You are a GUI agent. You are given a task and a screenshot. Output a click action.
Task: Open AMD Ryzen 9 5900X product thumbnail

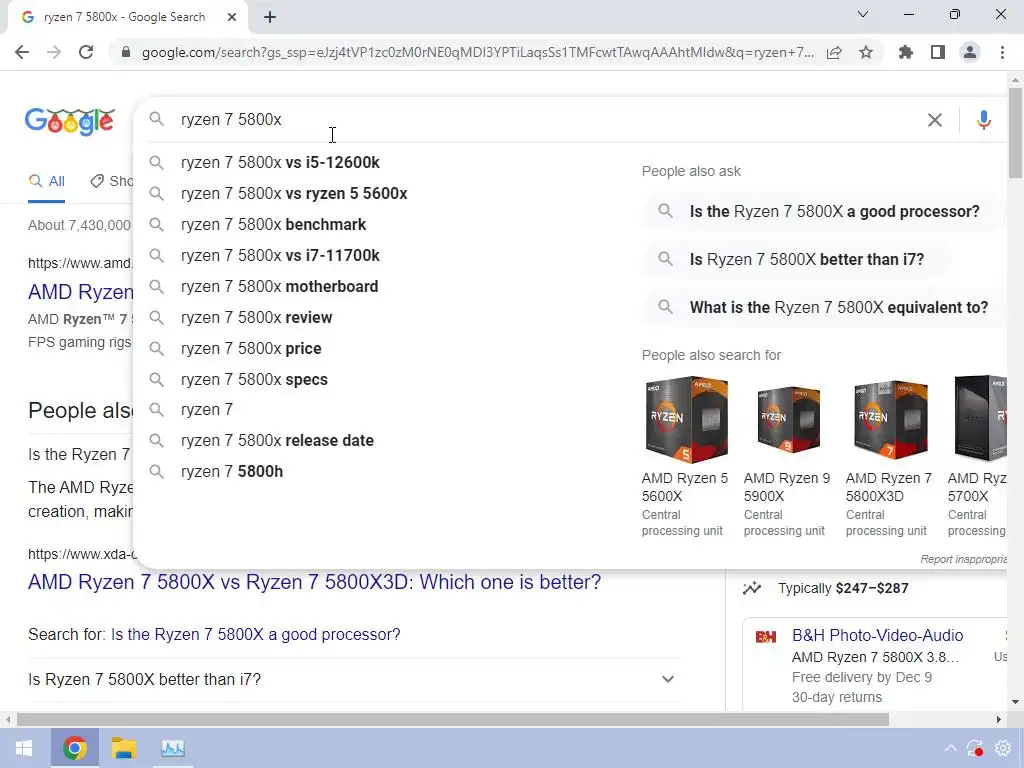[x=788, y=419]
